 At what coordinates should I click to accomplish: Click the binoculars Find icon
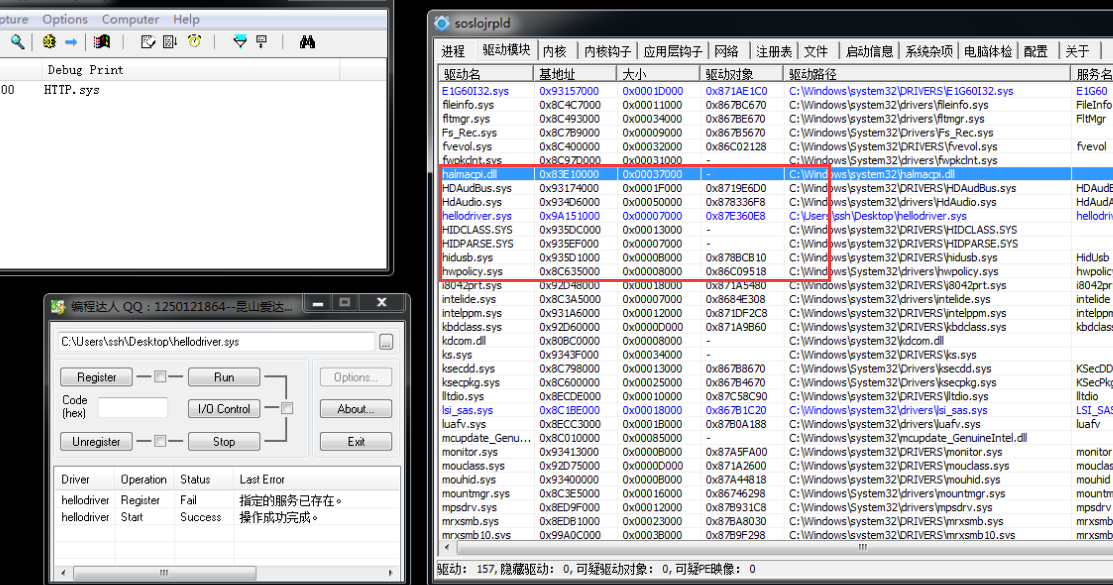tap(307, 43)
